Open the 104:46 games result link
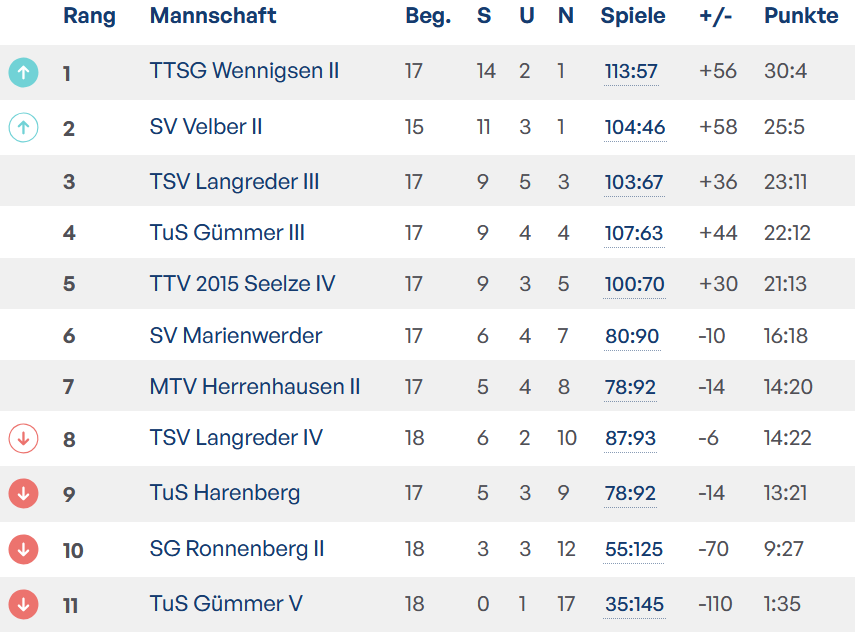This screenshot has width=855, height=632. pos(634,128)
